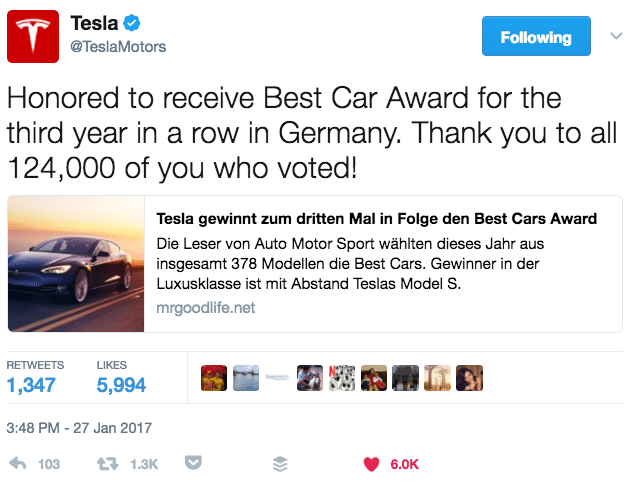Viewport: 634px width, 485px height.
Task: Click the blue verified badge
Action: coord(134,23)
